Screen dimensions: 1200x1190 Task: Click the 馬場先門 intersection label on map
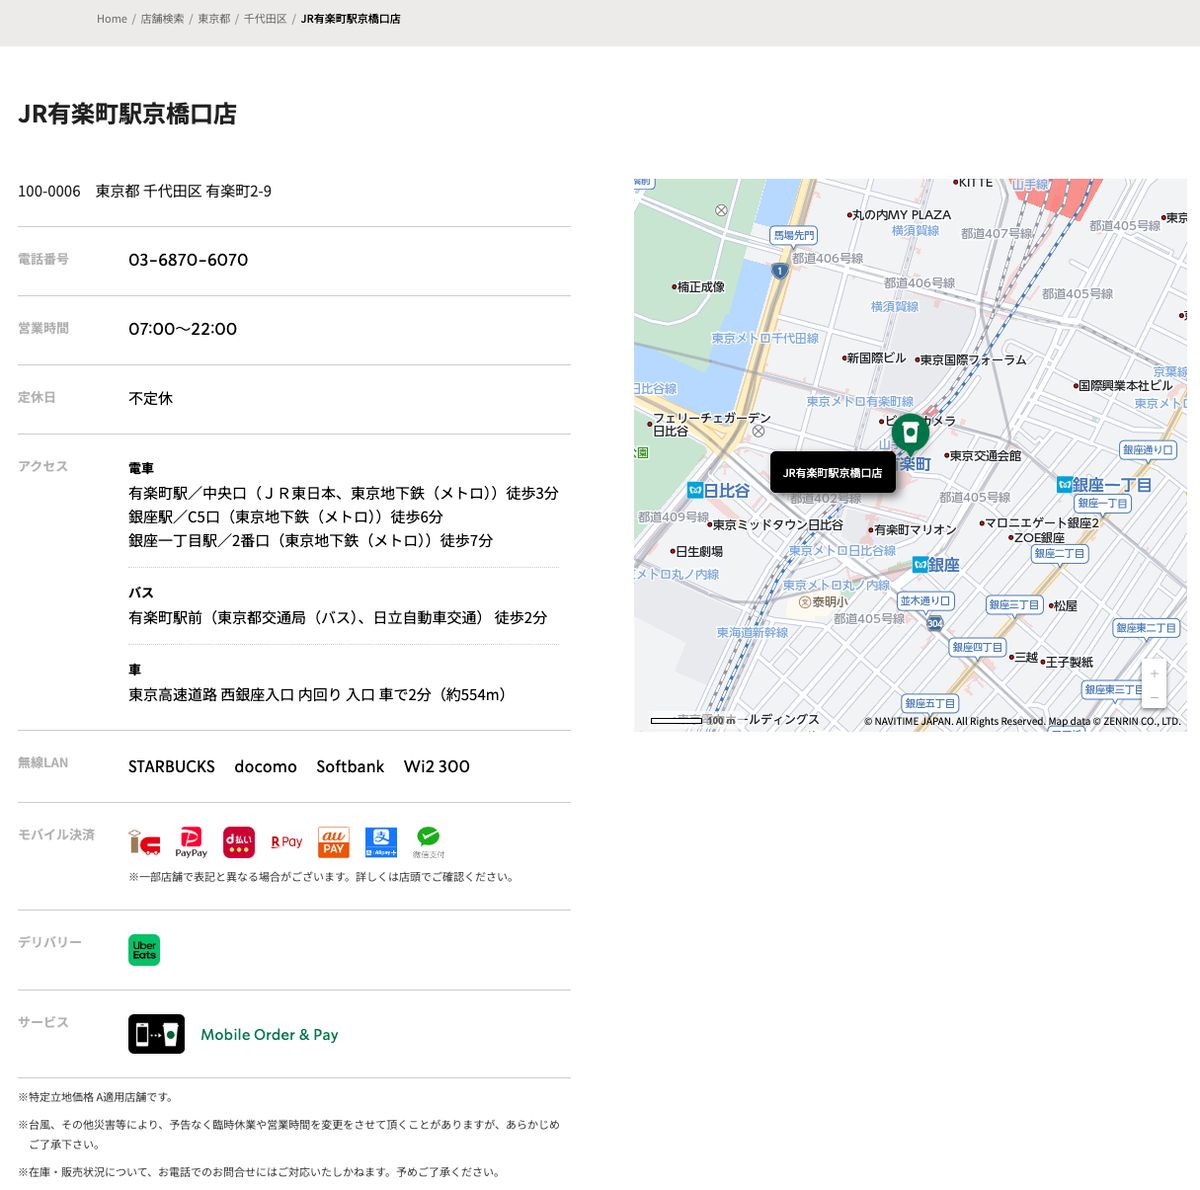pyautogui.click(x=794, y=235)
